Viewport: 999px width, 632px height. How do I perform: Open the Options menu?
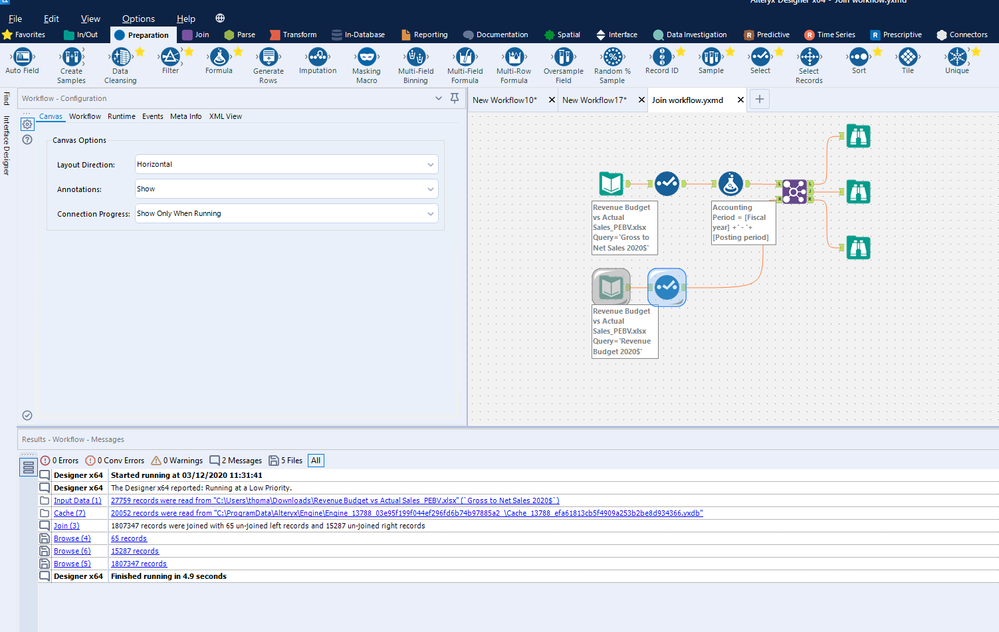tap(138, 18)
